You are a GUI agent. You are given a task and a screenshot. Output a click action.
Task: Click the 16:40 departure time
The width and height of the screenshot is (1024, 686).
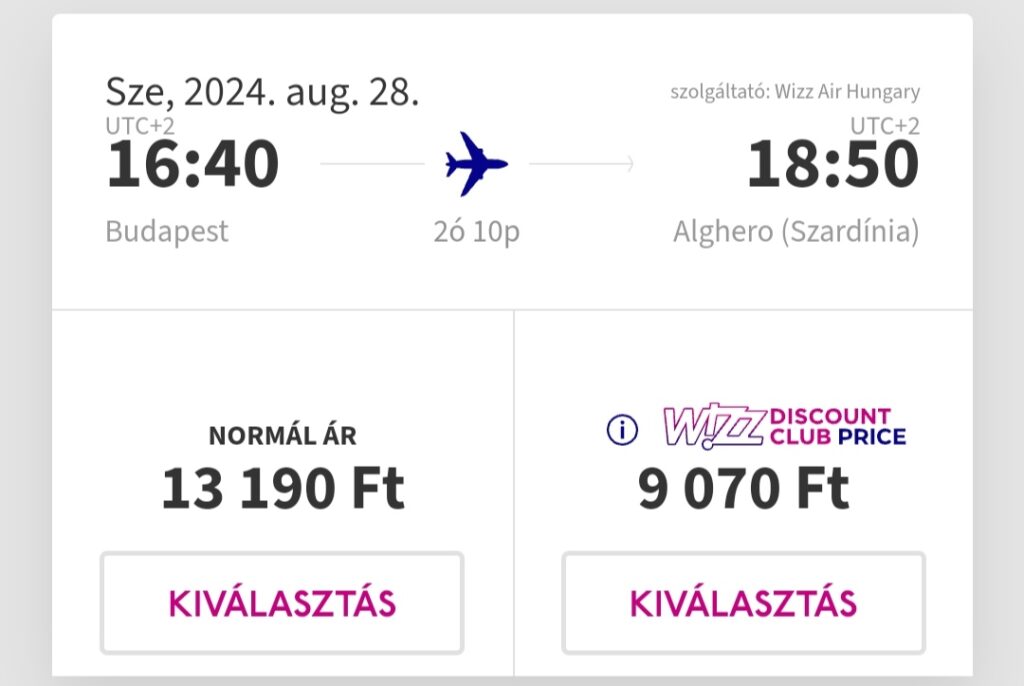(x=193, y=164)
